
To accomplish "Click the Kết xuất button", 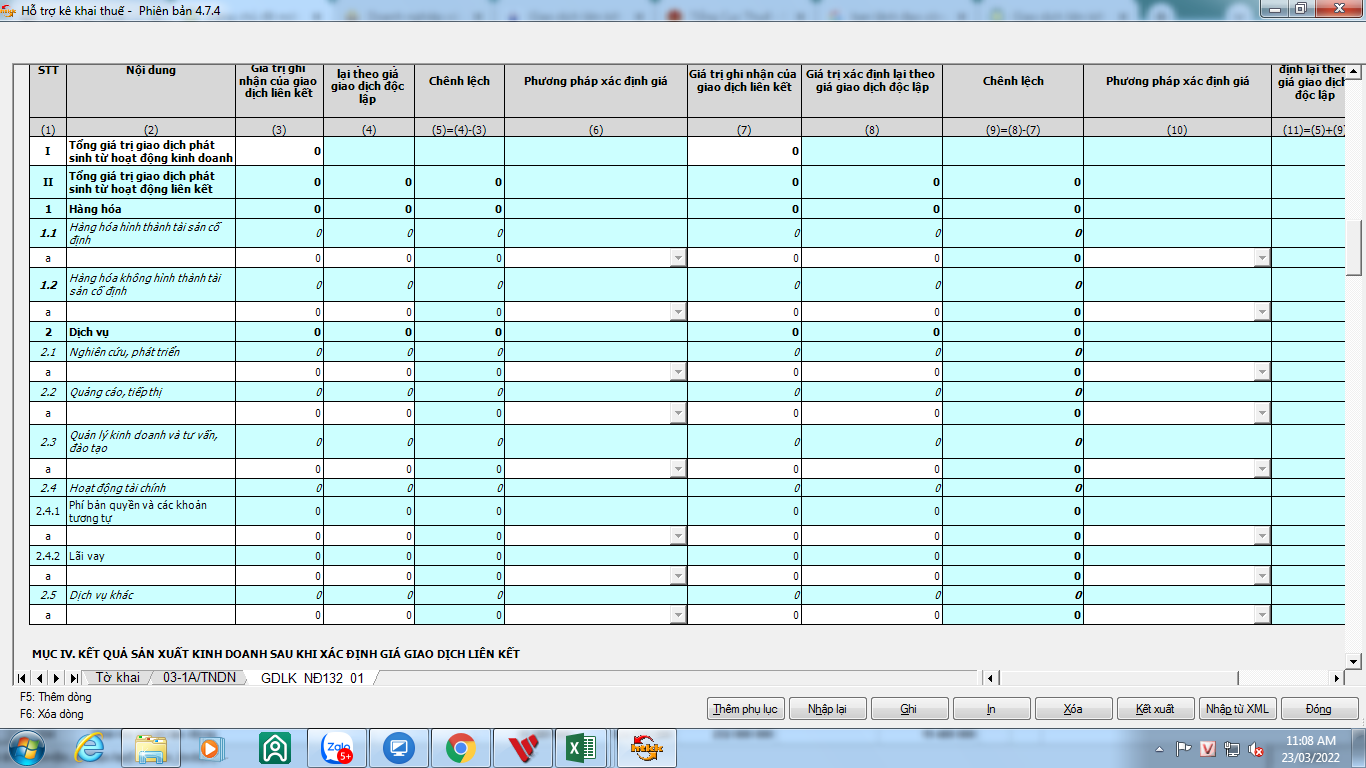I will [1155, 709].
